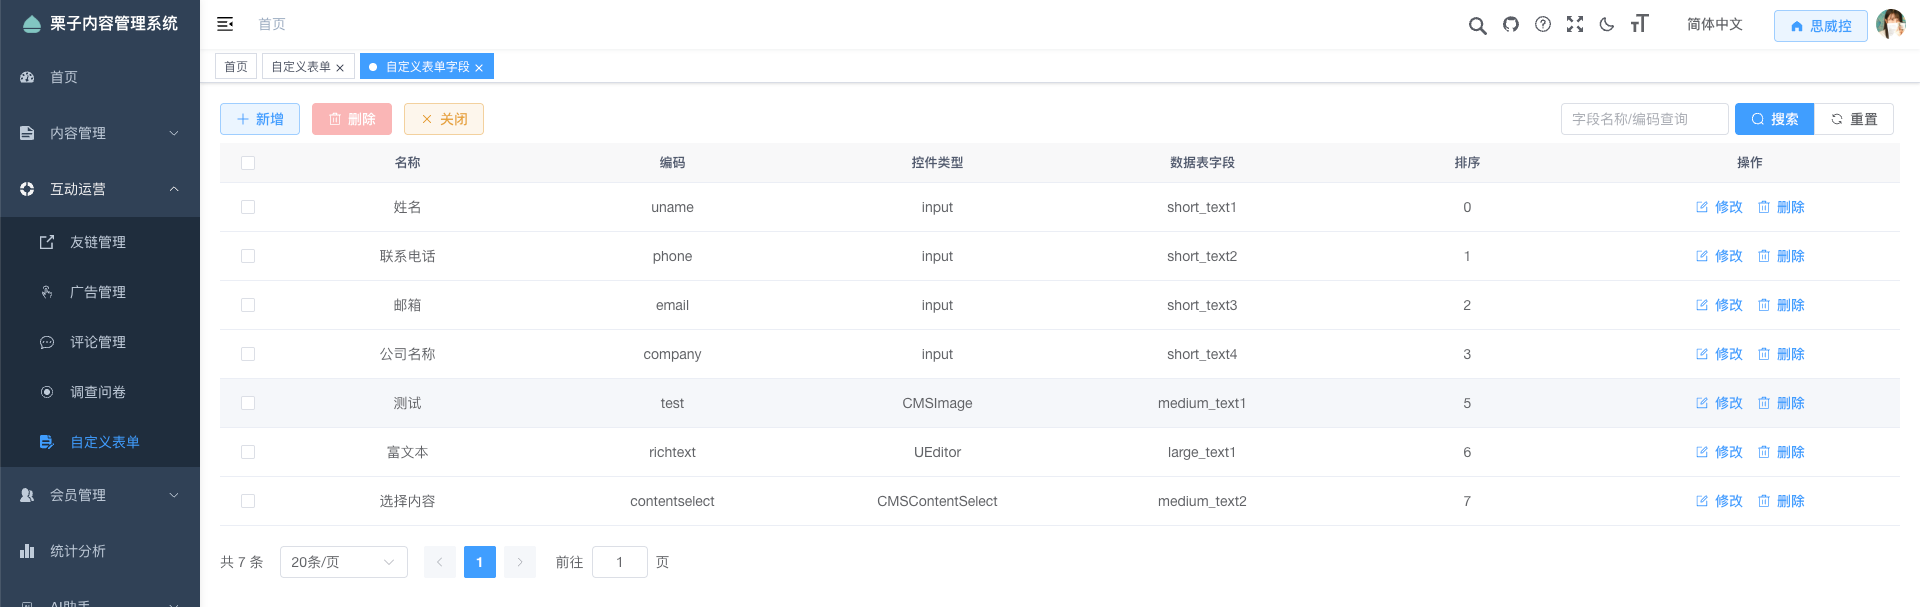Toggle fullscreen mode icon

tap(1575, 24)
